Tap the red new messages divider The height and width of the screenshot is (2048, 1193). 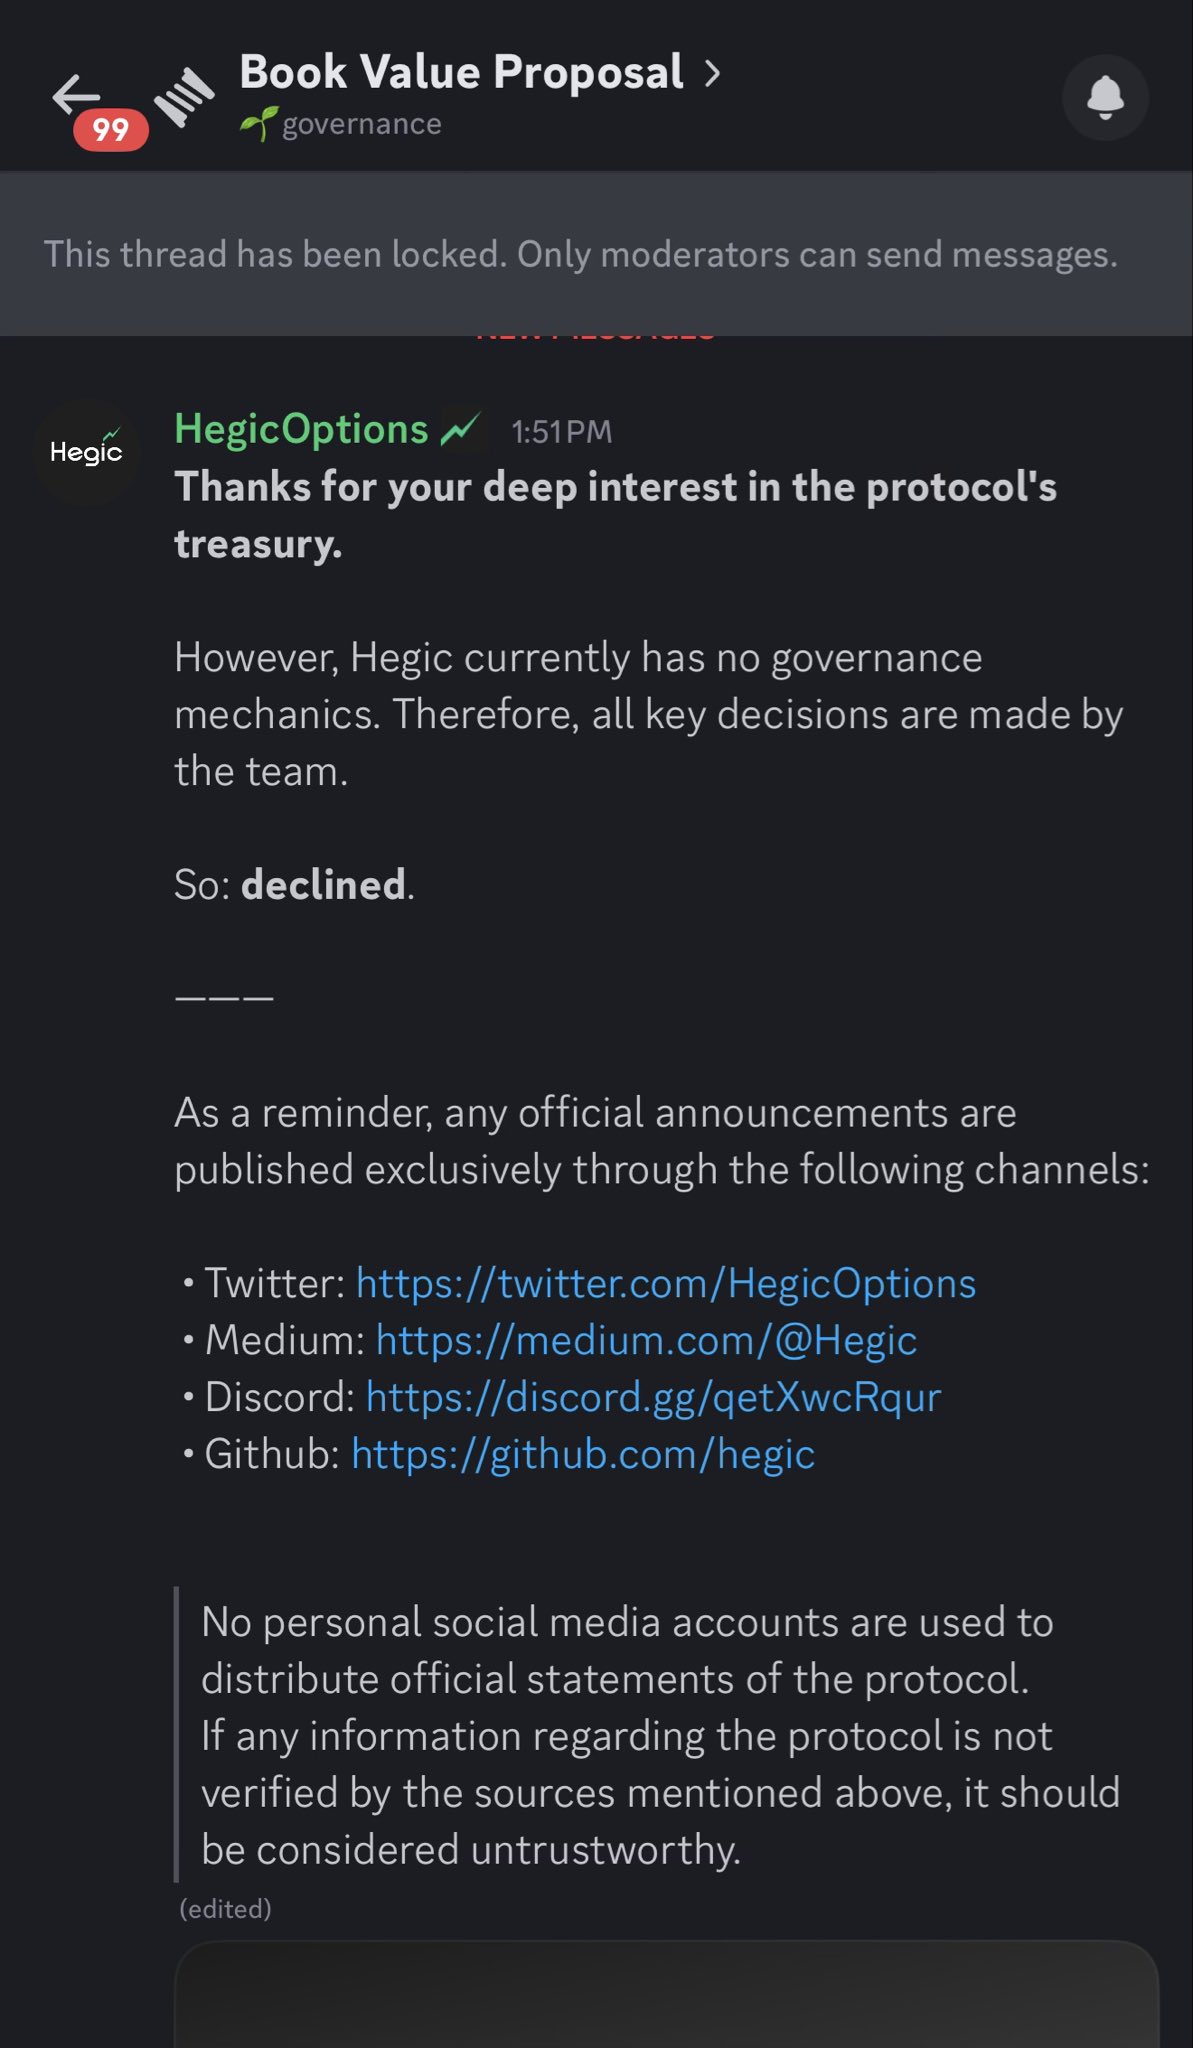pyautogui.click(x=596, y=339)
